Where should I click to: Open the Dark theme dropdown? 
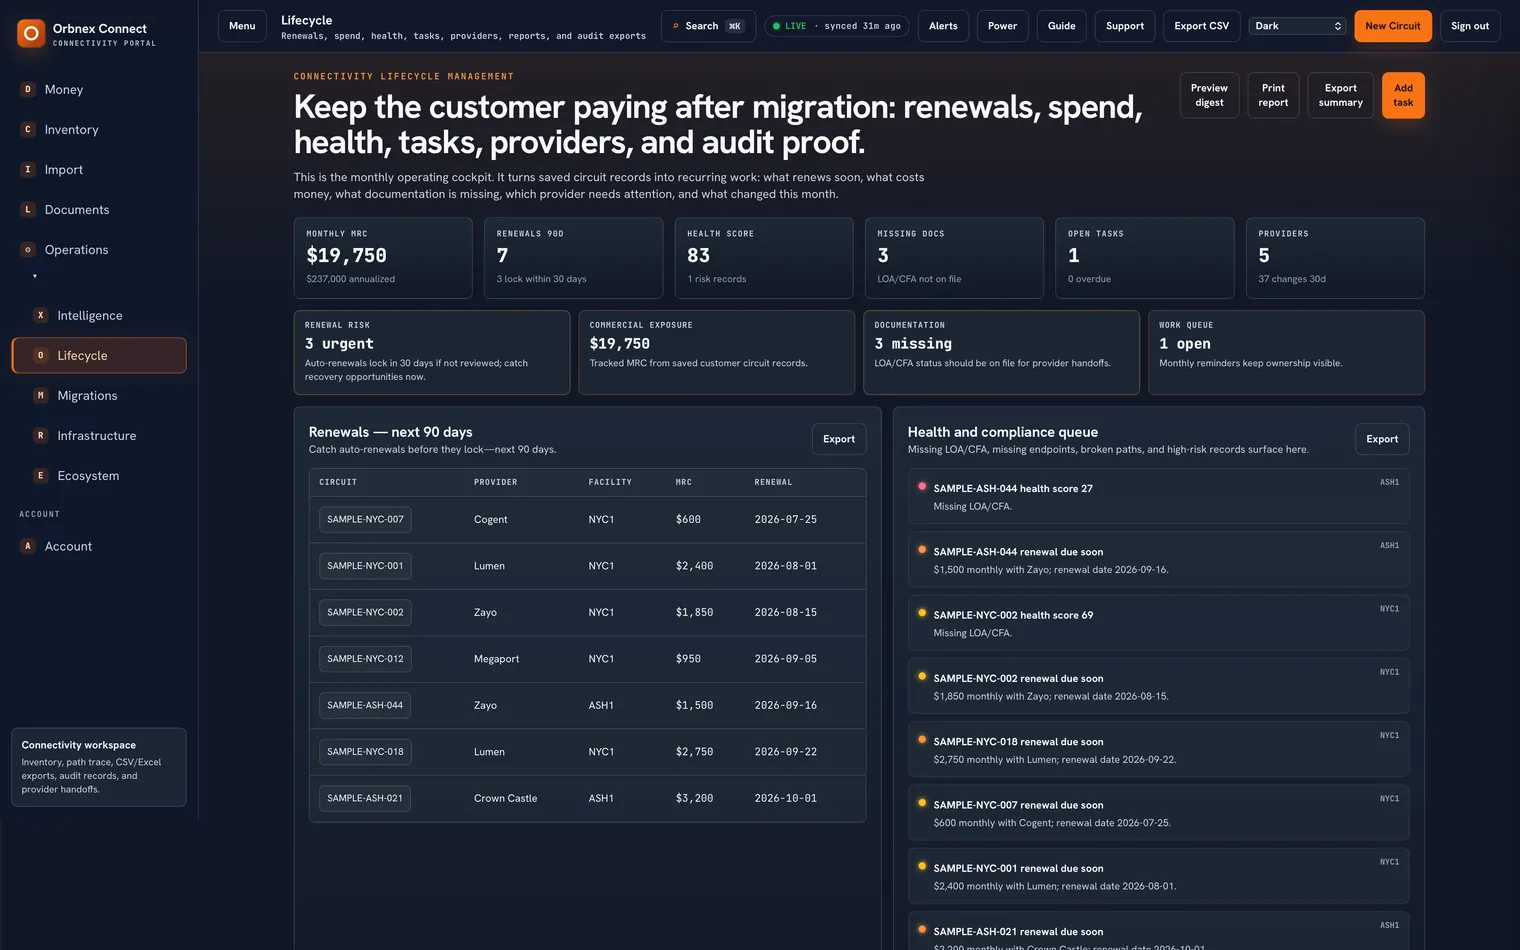click(1297, 26)
